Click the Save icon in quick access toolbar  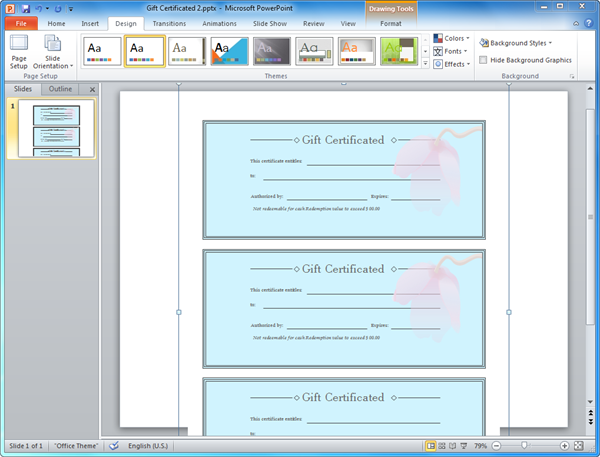tap(25, 8)
